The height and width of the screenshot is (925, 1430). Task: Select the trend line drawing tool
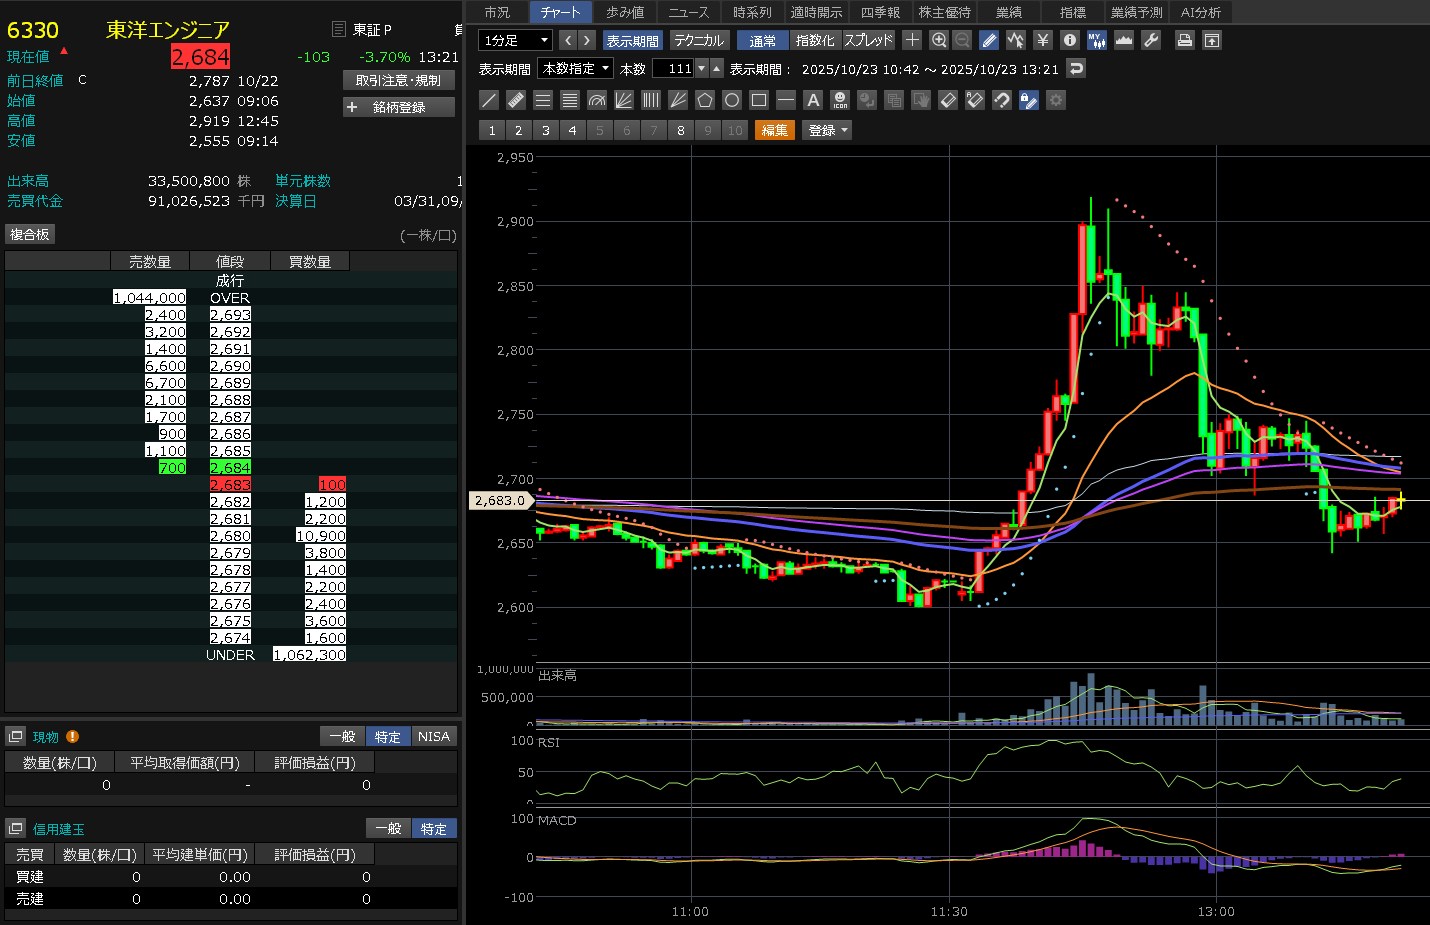(x=489, y=100)
